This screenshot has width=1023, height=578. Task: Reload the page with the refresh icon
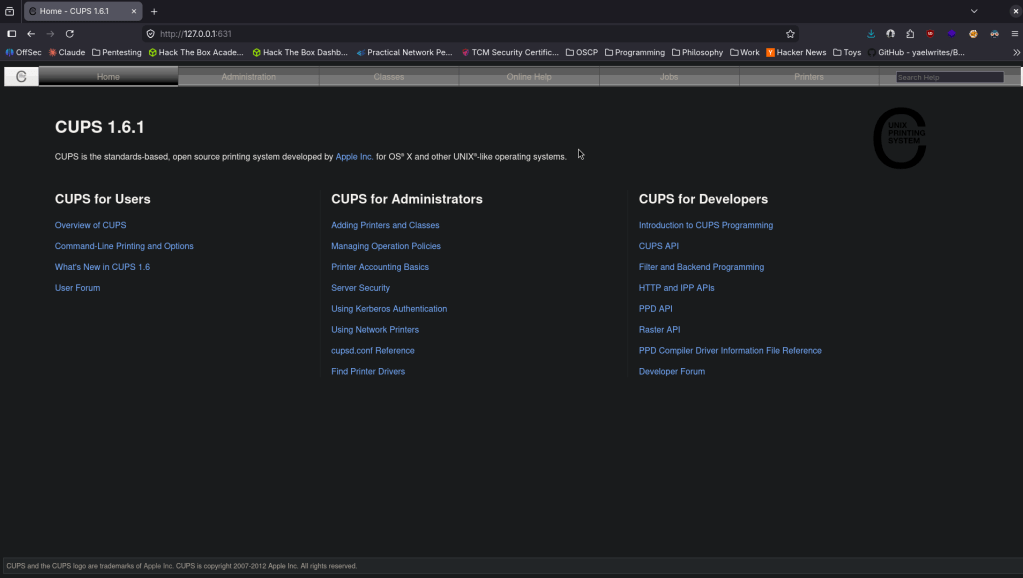(x=70, y=34)
